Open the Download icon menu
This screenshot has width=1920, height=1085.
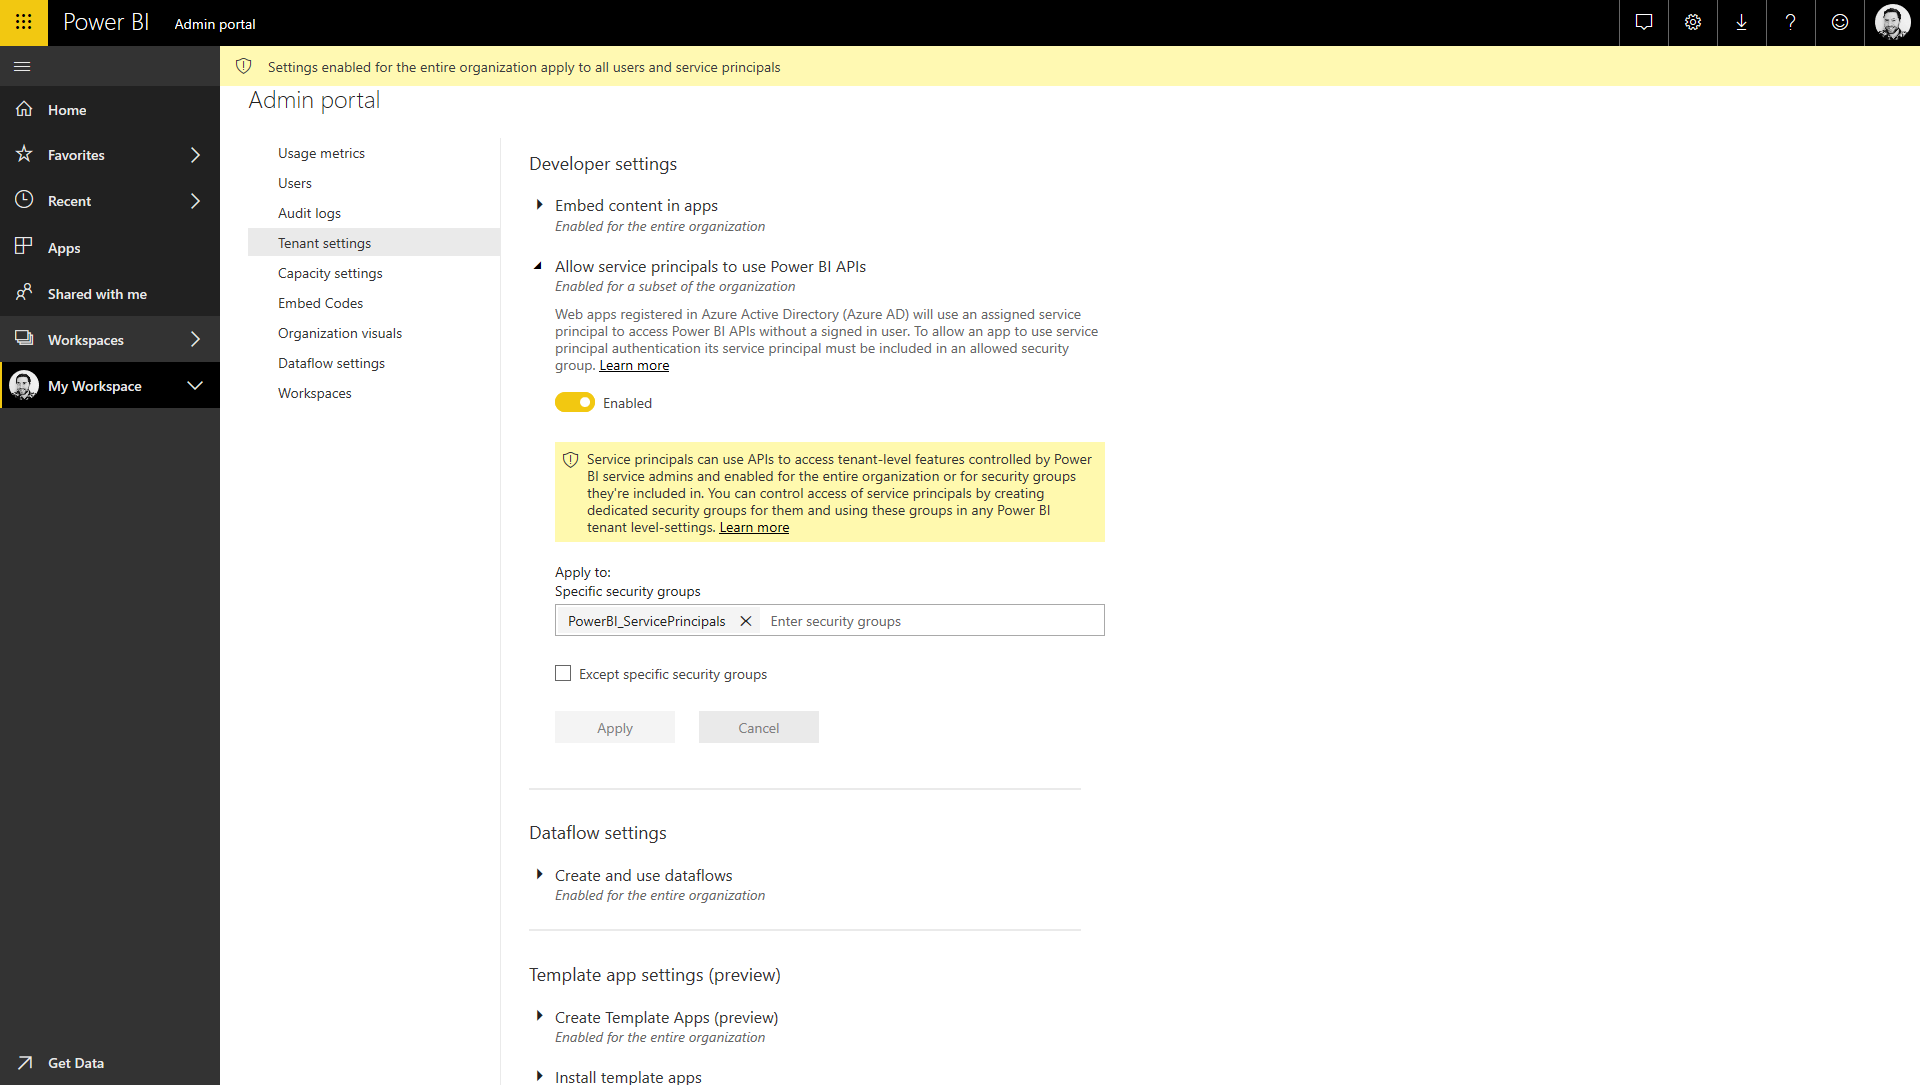1742,24
